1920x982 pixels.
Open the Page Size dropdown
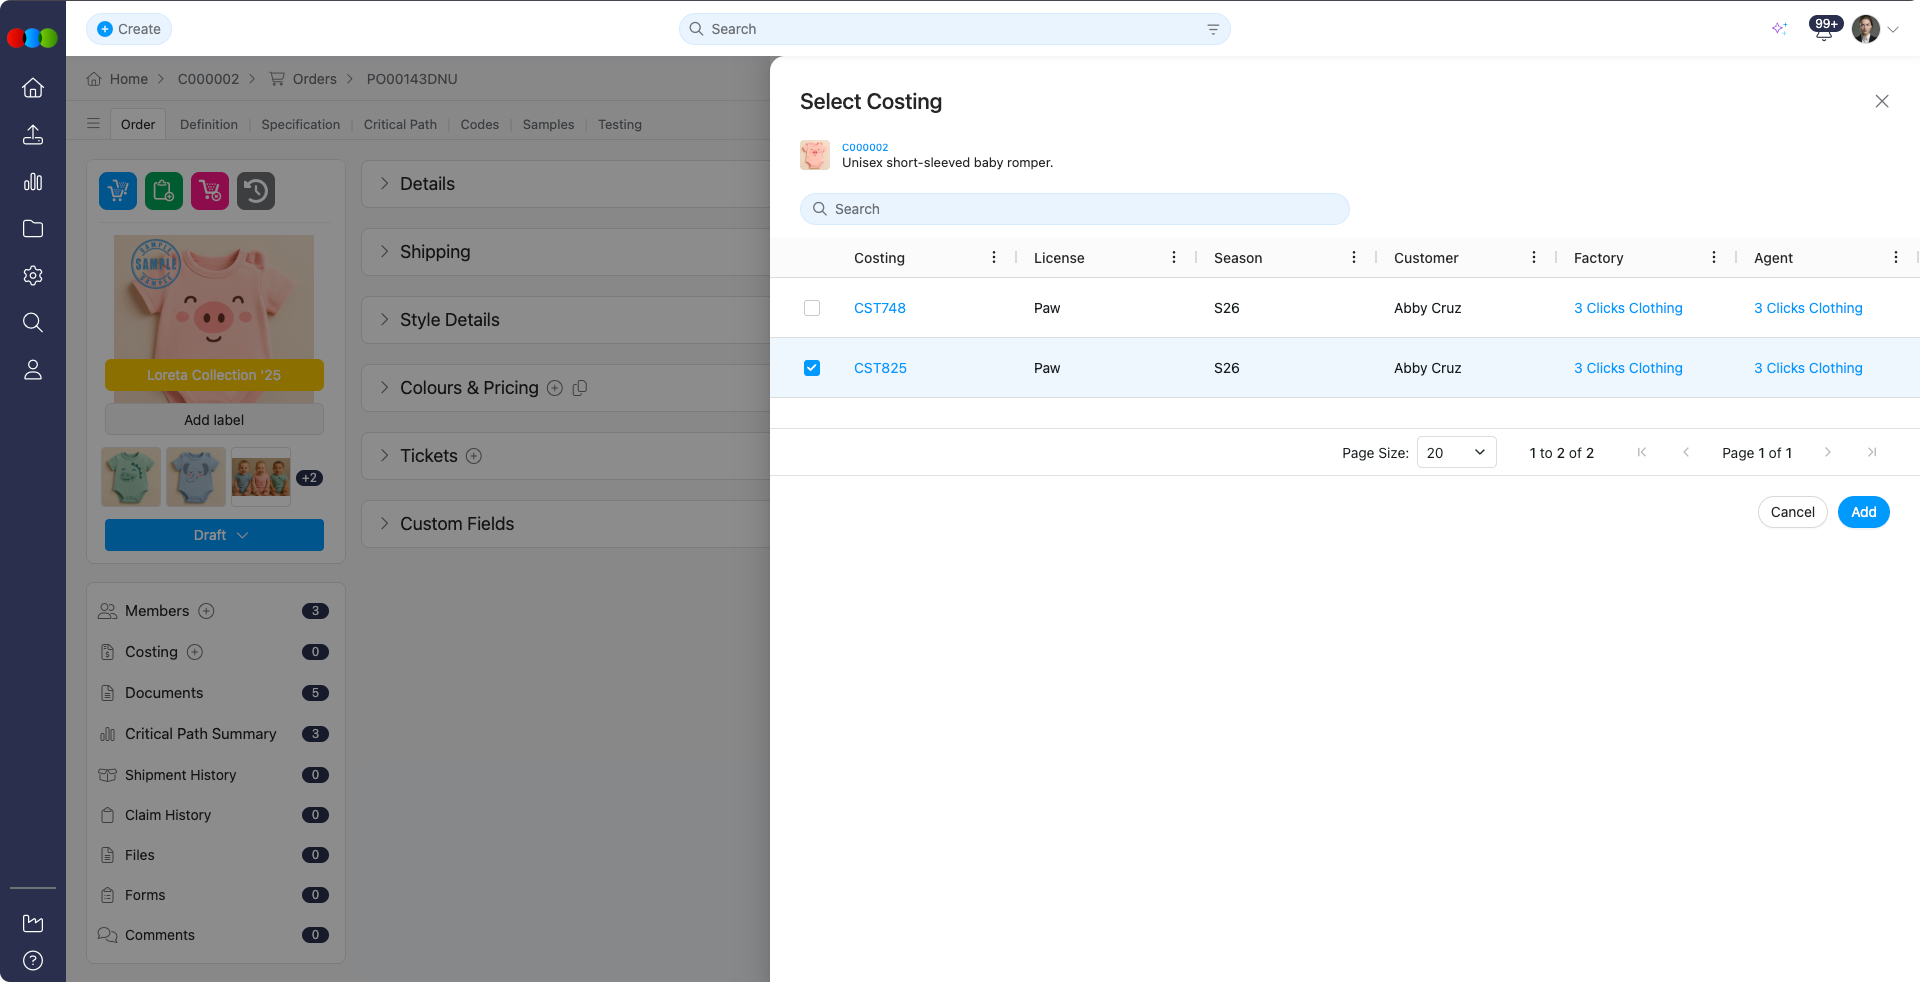coord(1456,452)
